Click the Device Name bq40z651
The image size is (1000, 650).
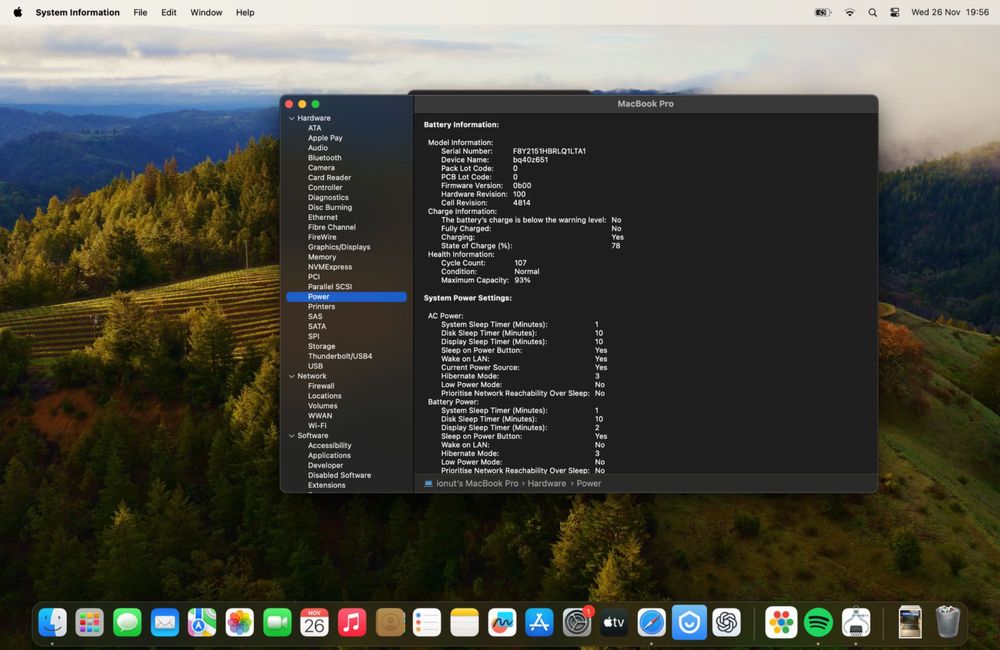point(530,159)
